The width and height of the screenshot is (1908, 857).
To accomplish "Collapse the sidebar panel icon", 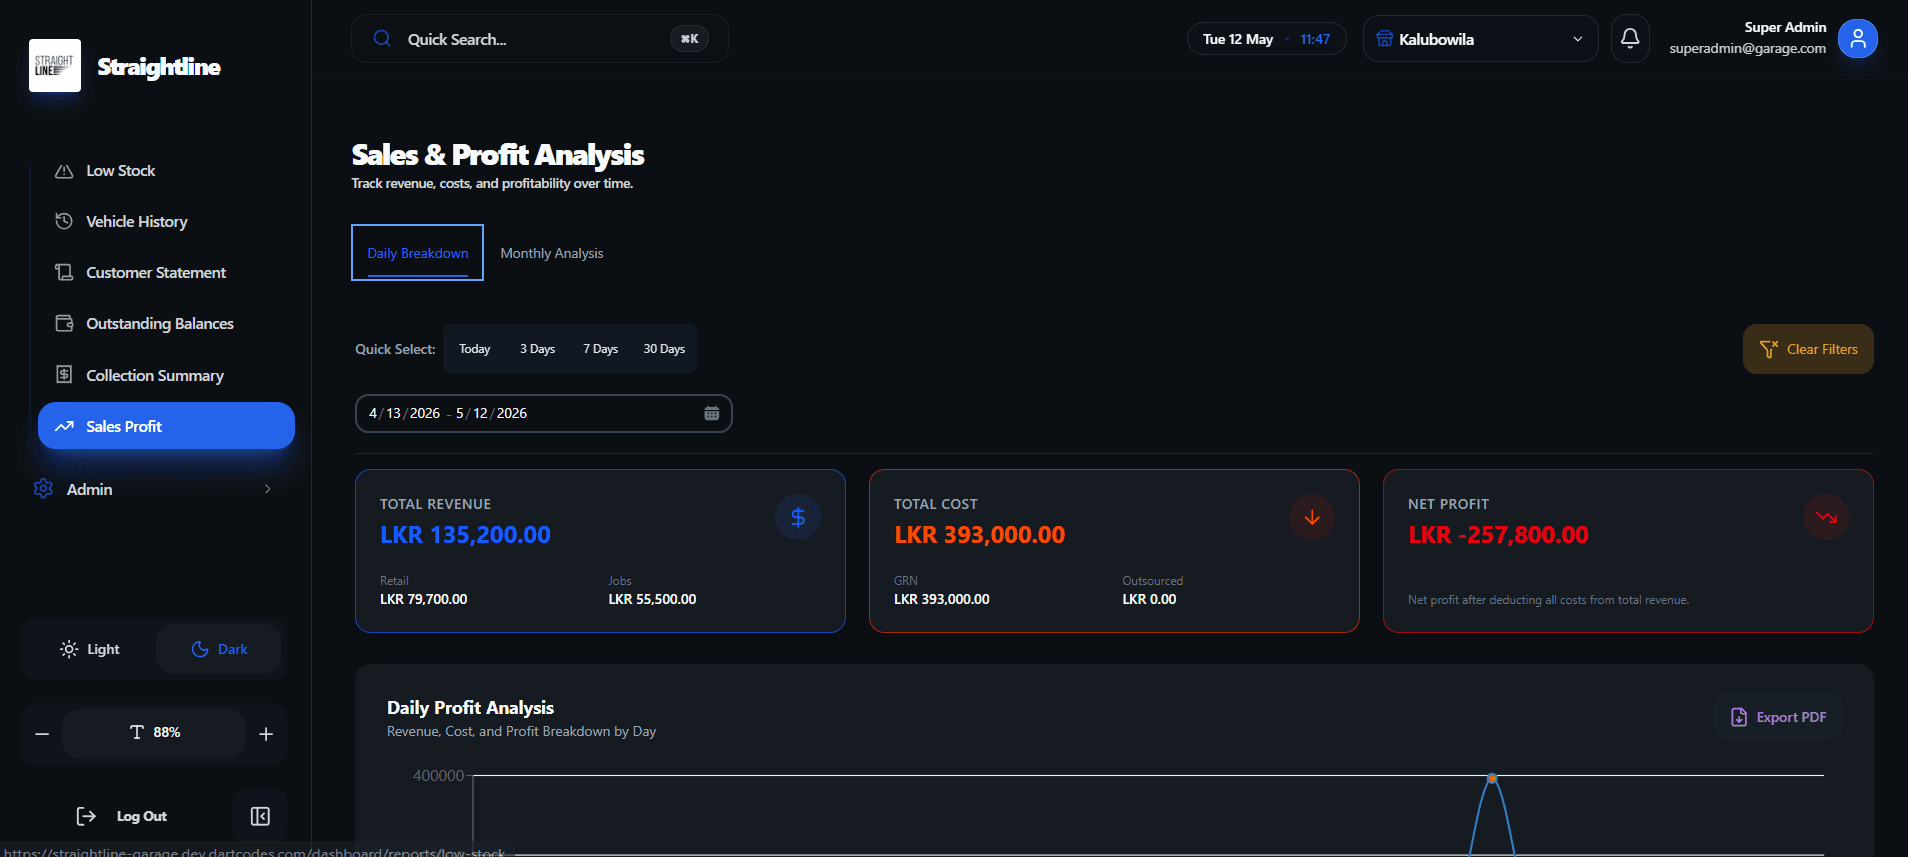I will tap(260, 816).
